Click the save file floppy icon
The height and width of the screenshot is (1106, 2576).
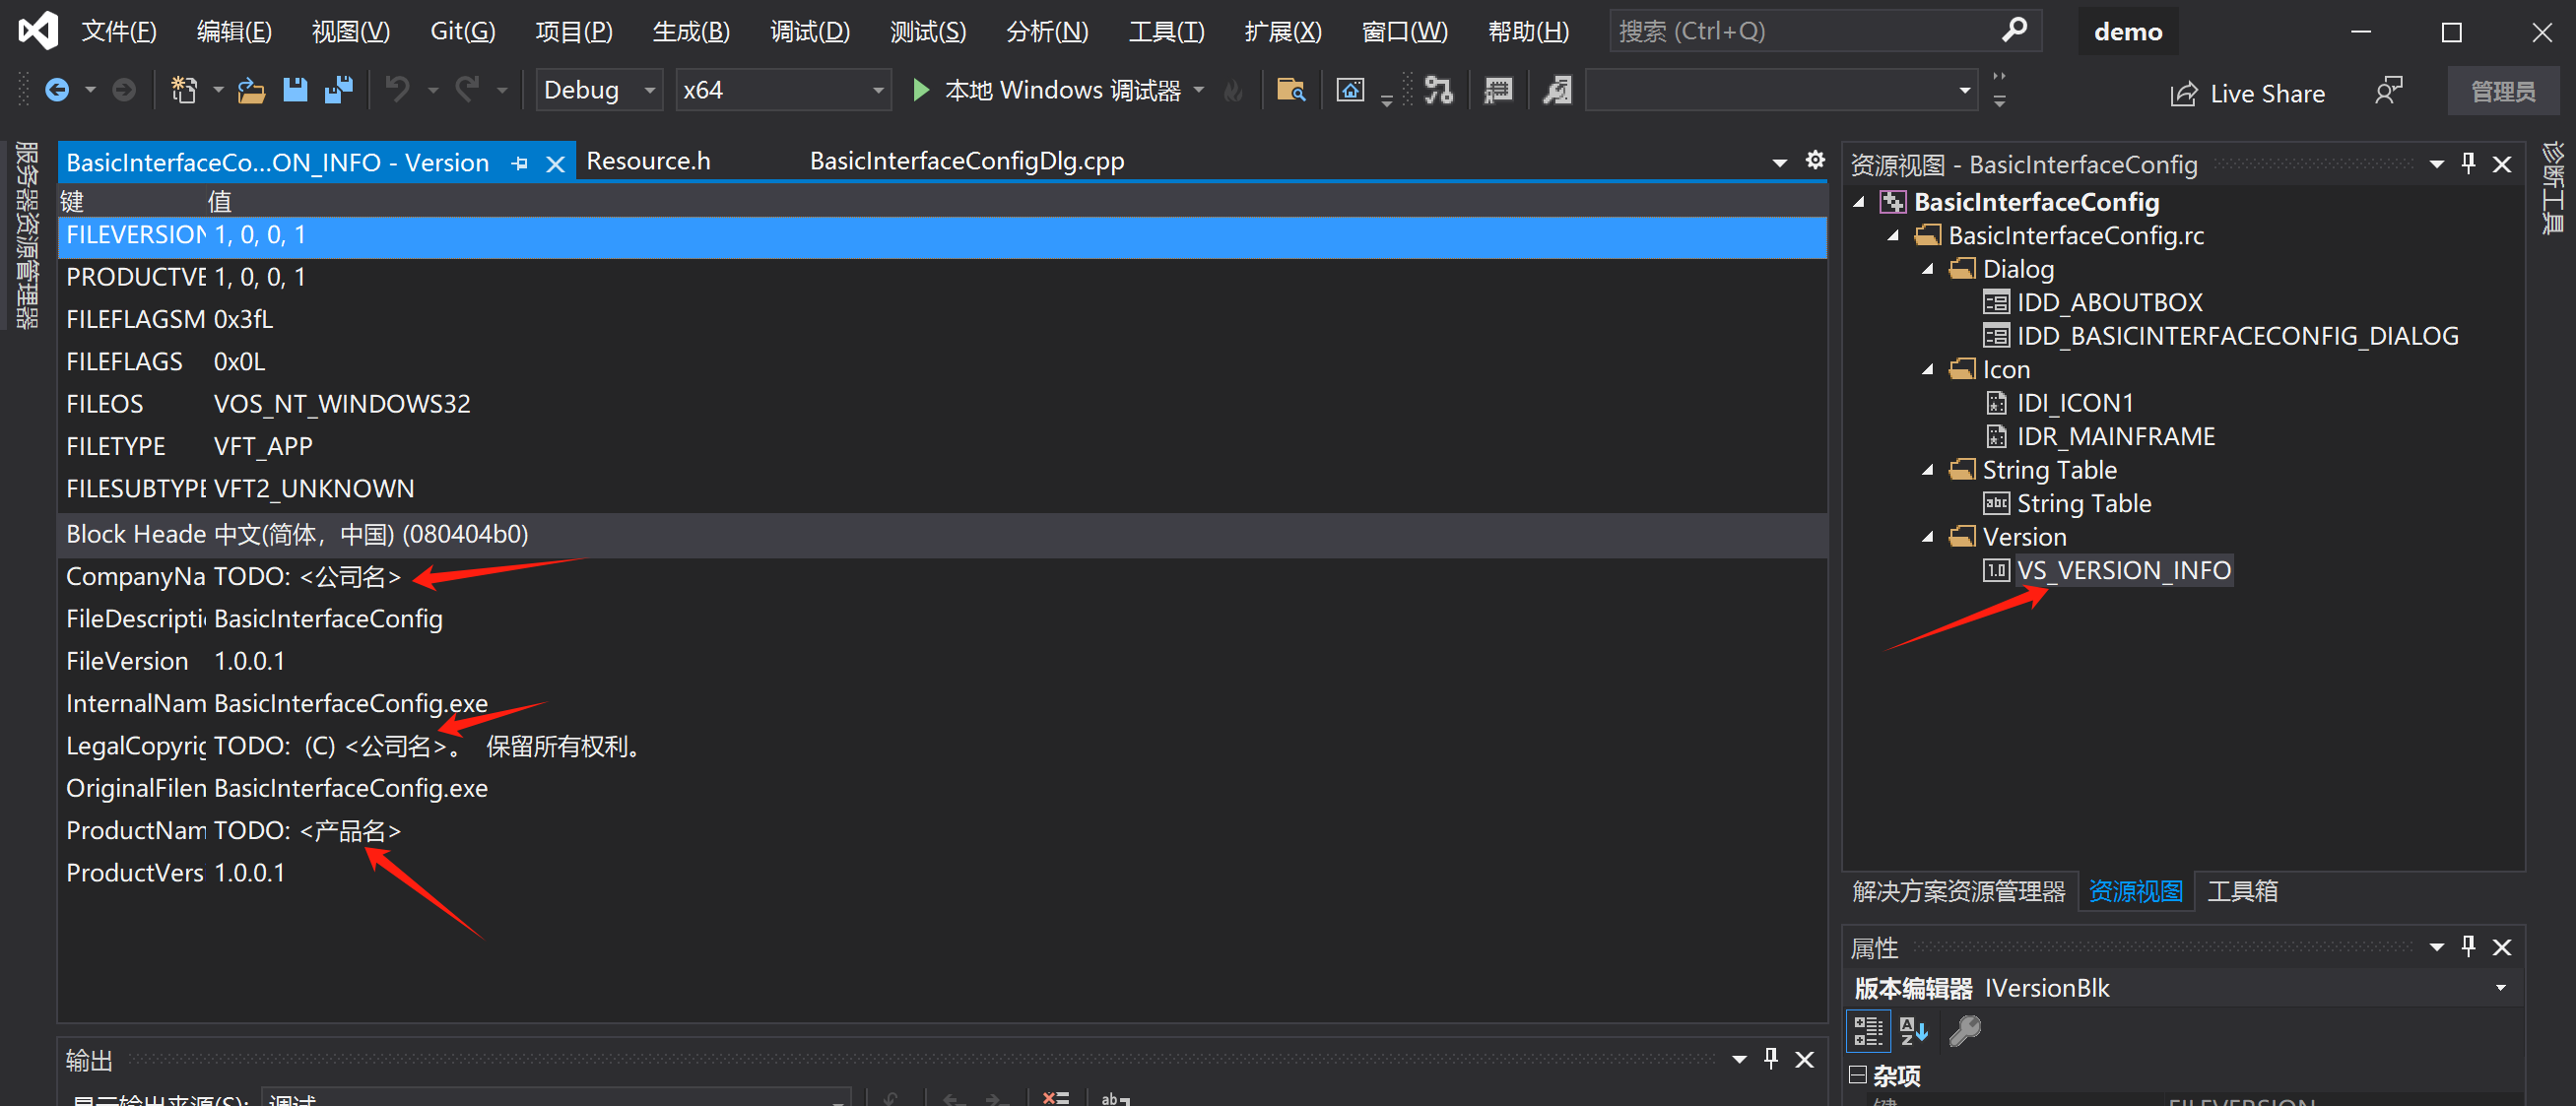point(294,91)
